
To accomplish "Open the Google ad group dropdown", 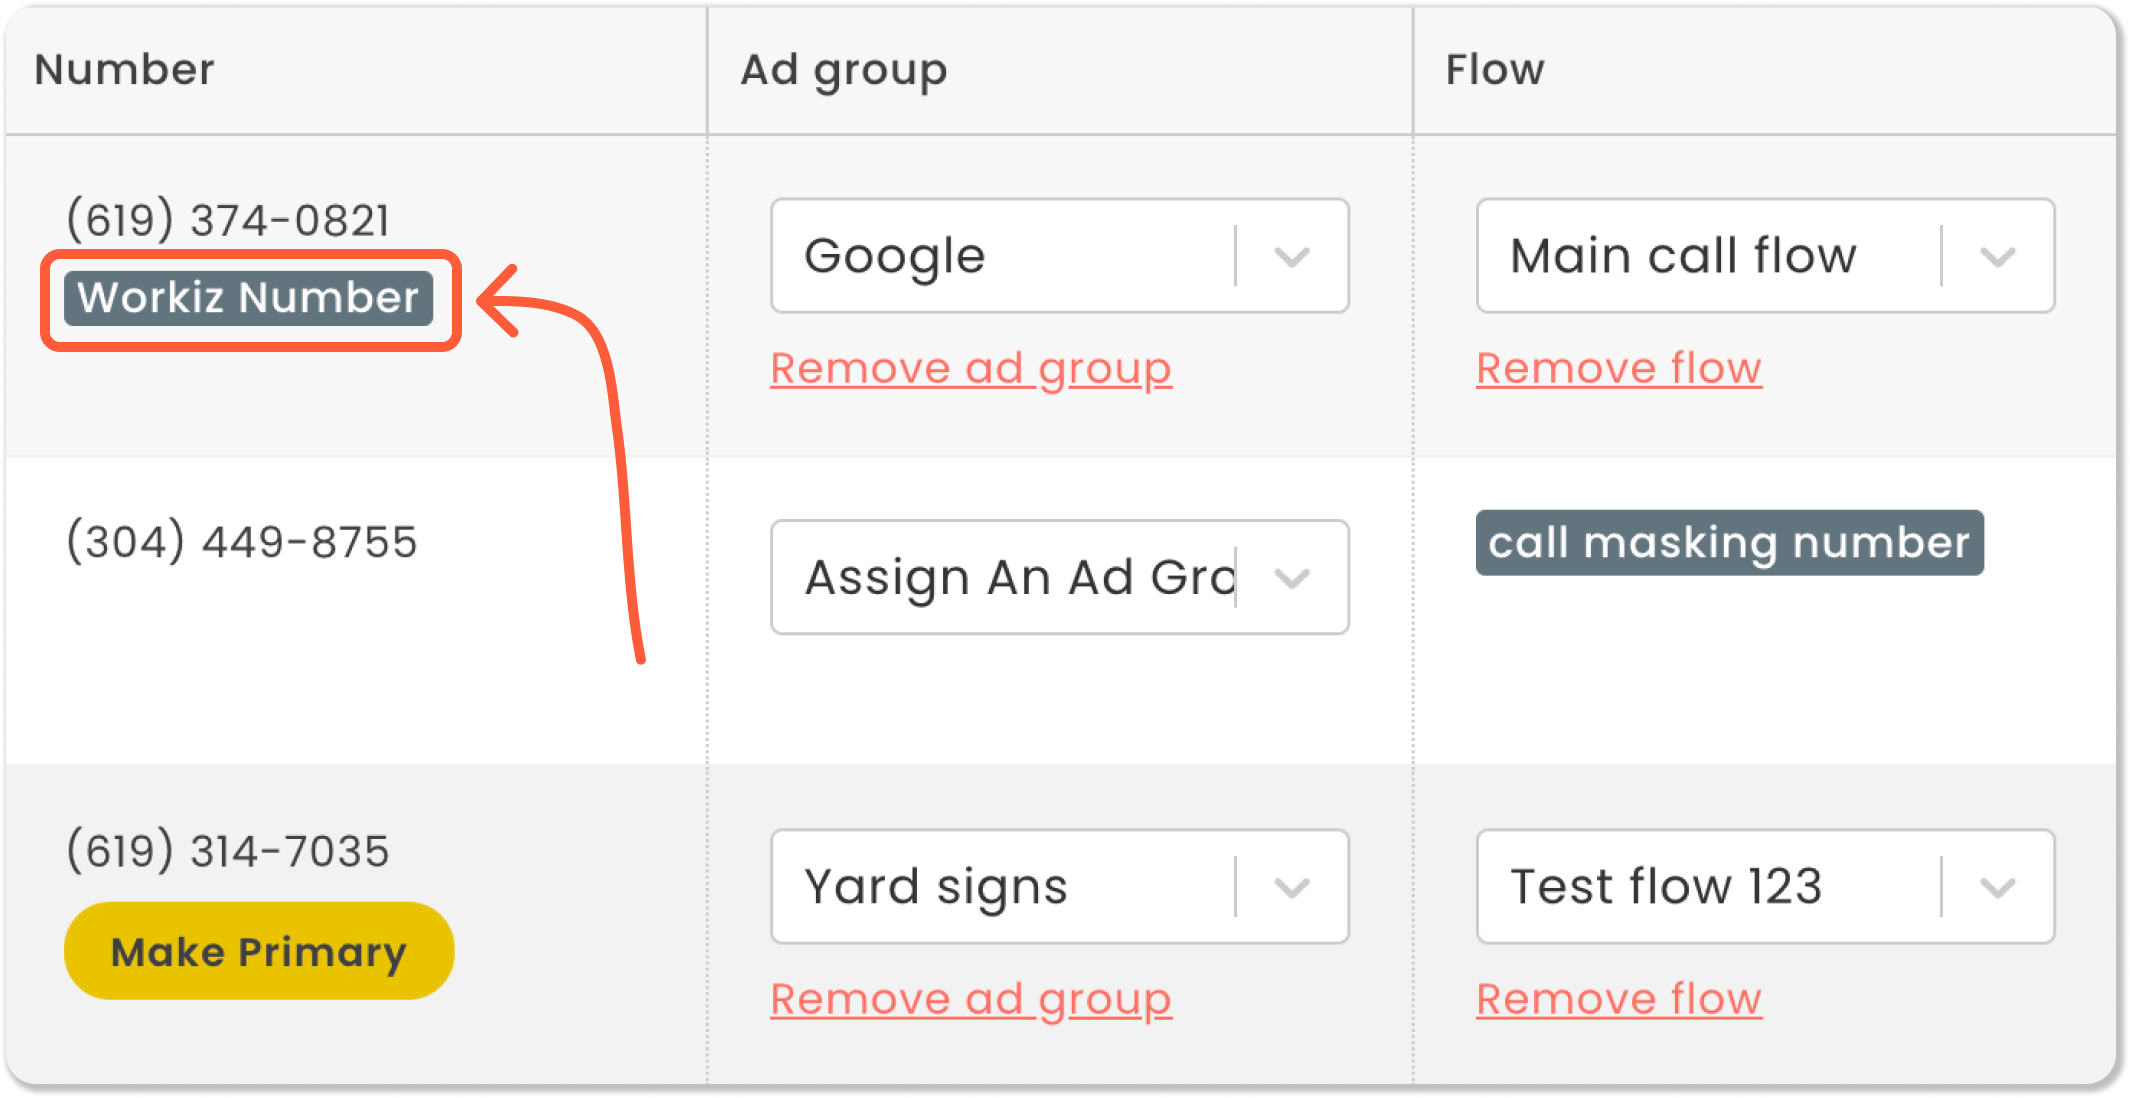I will click(1000, 256).
